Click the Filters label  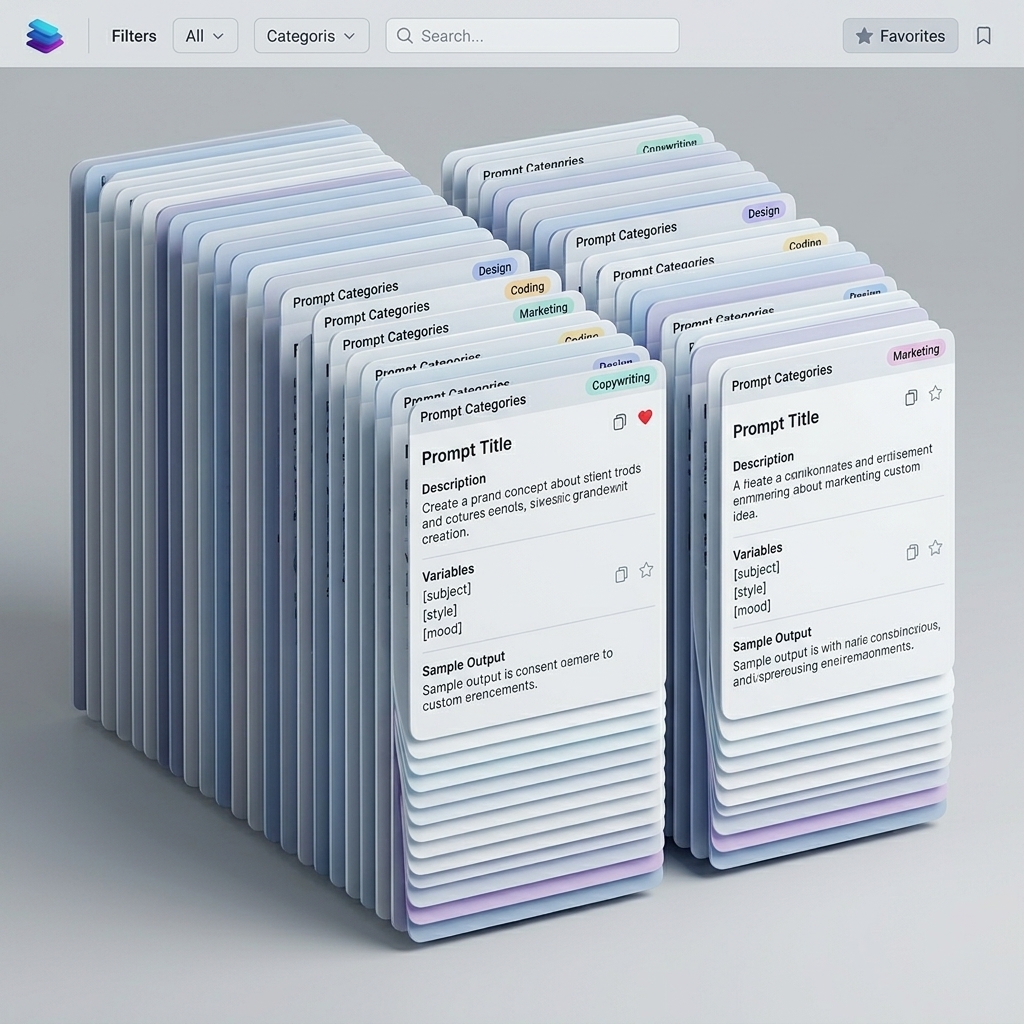pyautogui.click(x=134, y=36)
